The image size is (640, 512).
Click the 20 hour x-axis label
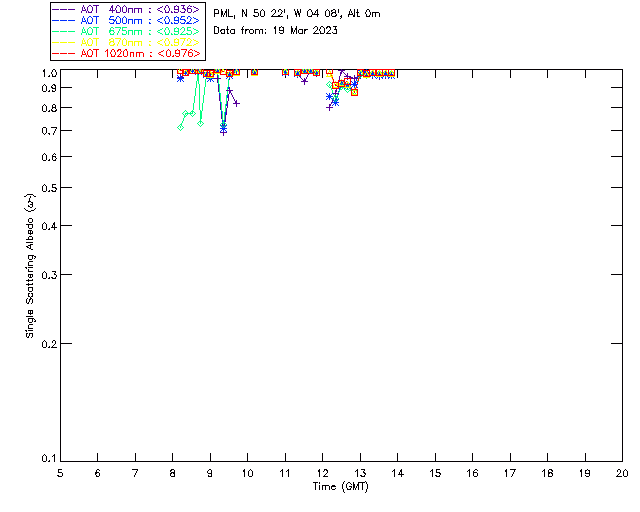pos(622,474)
